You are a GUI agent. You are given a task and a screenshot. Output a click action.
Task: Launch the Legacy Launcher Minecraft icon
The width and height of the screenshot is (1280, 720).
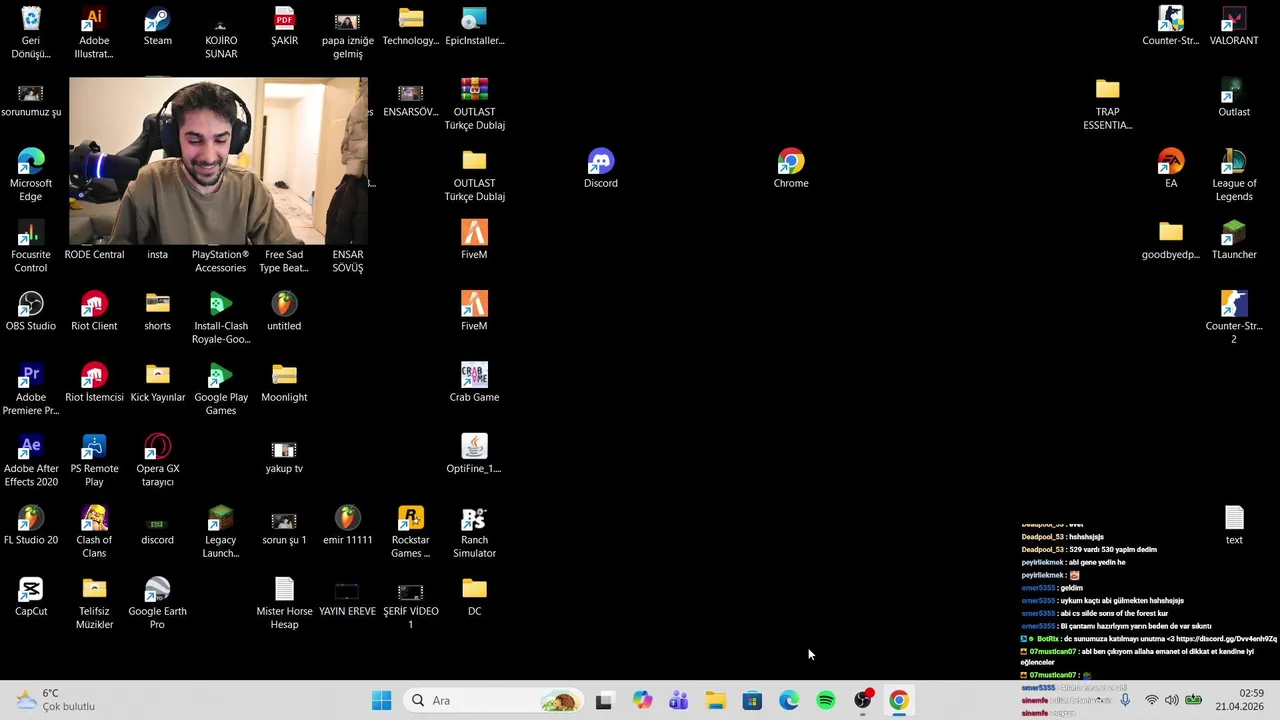(x=221, y=532)
